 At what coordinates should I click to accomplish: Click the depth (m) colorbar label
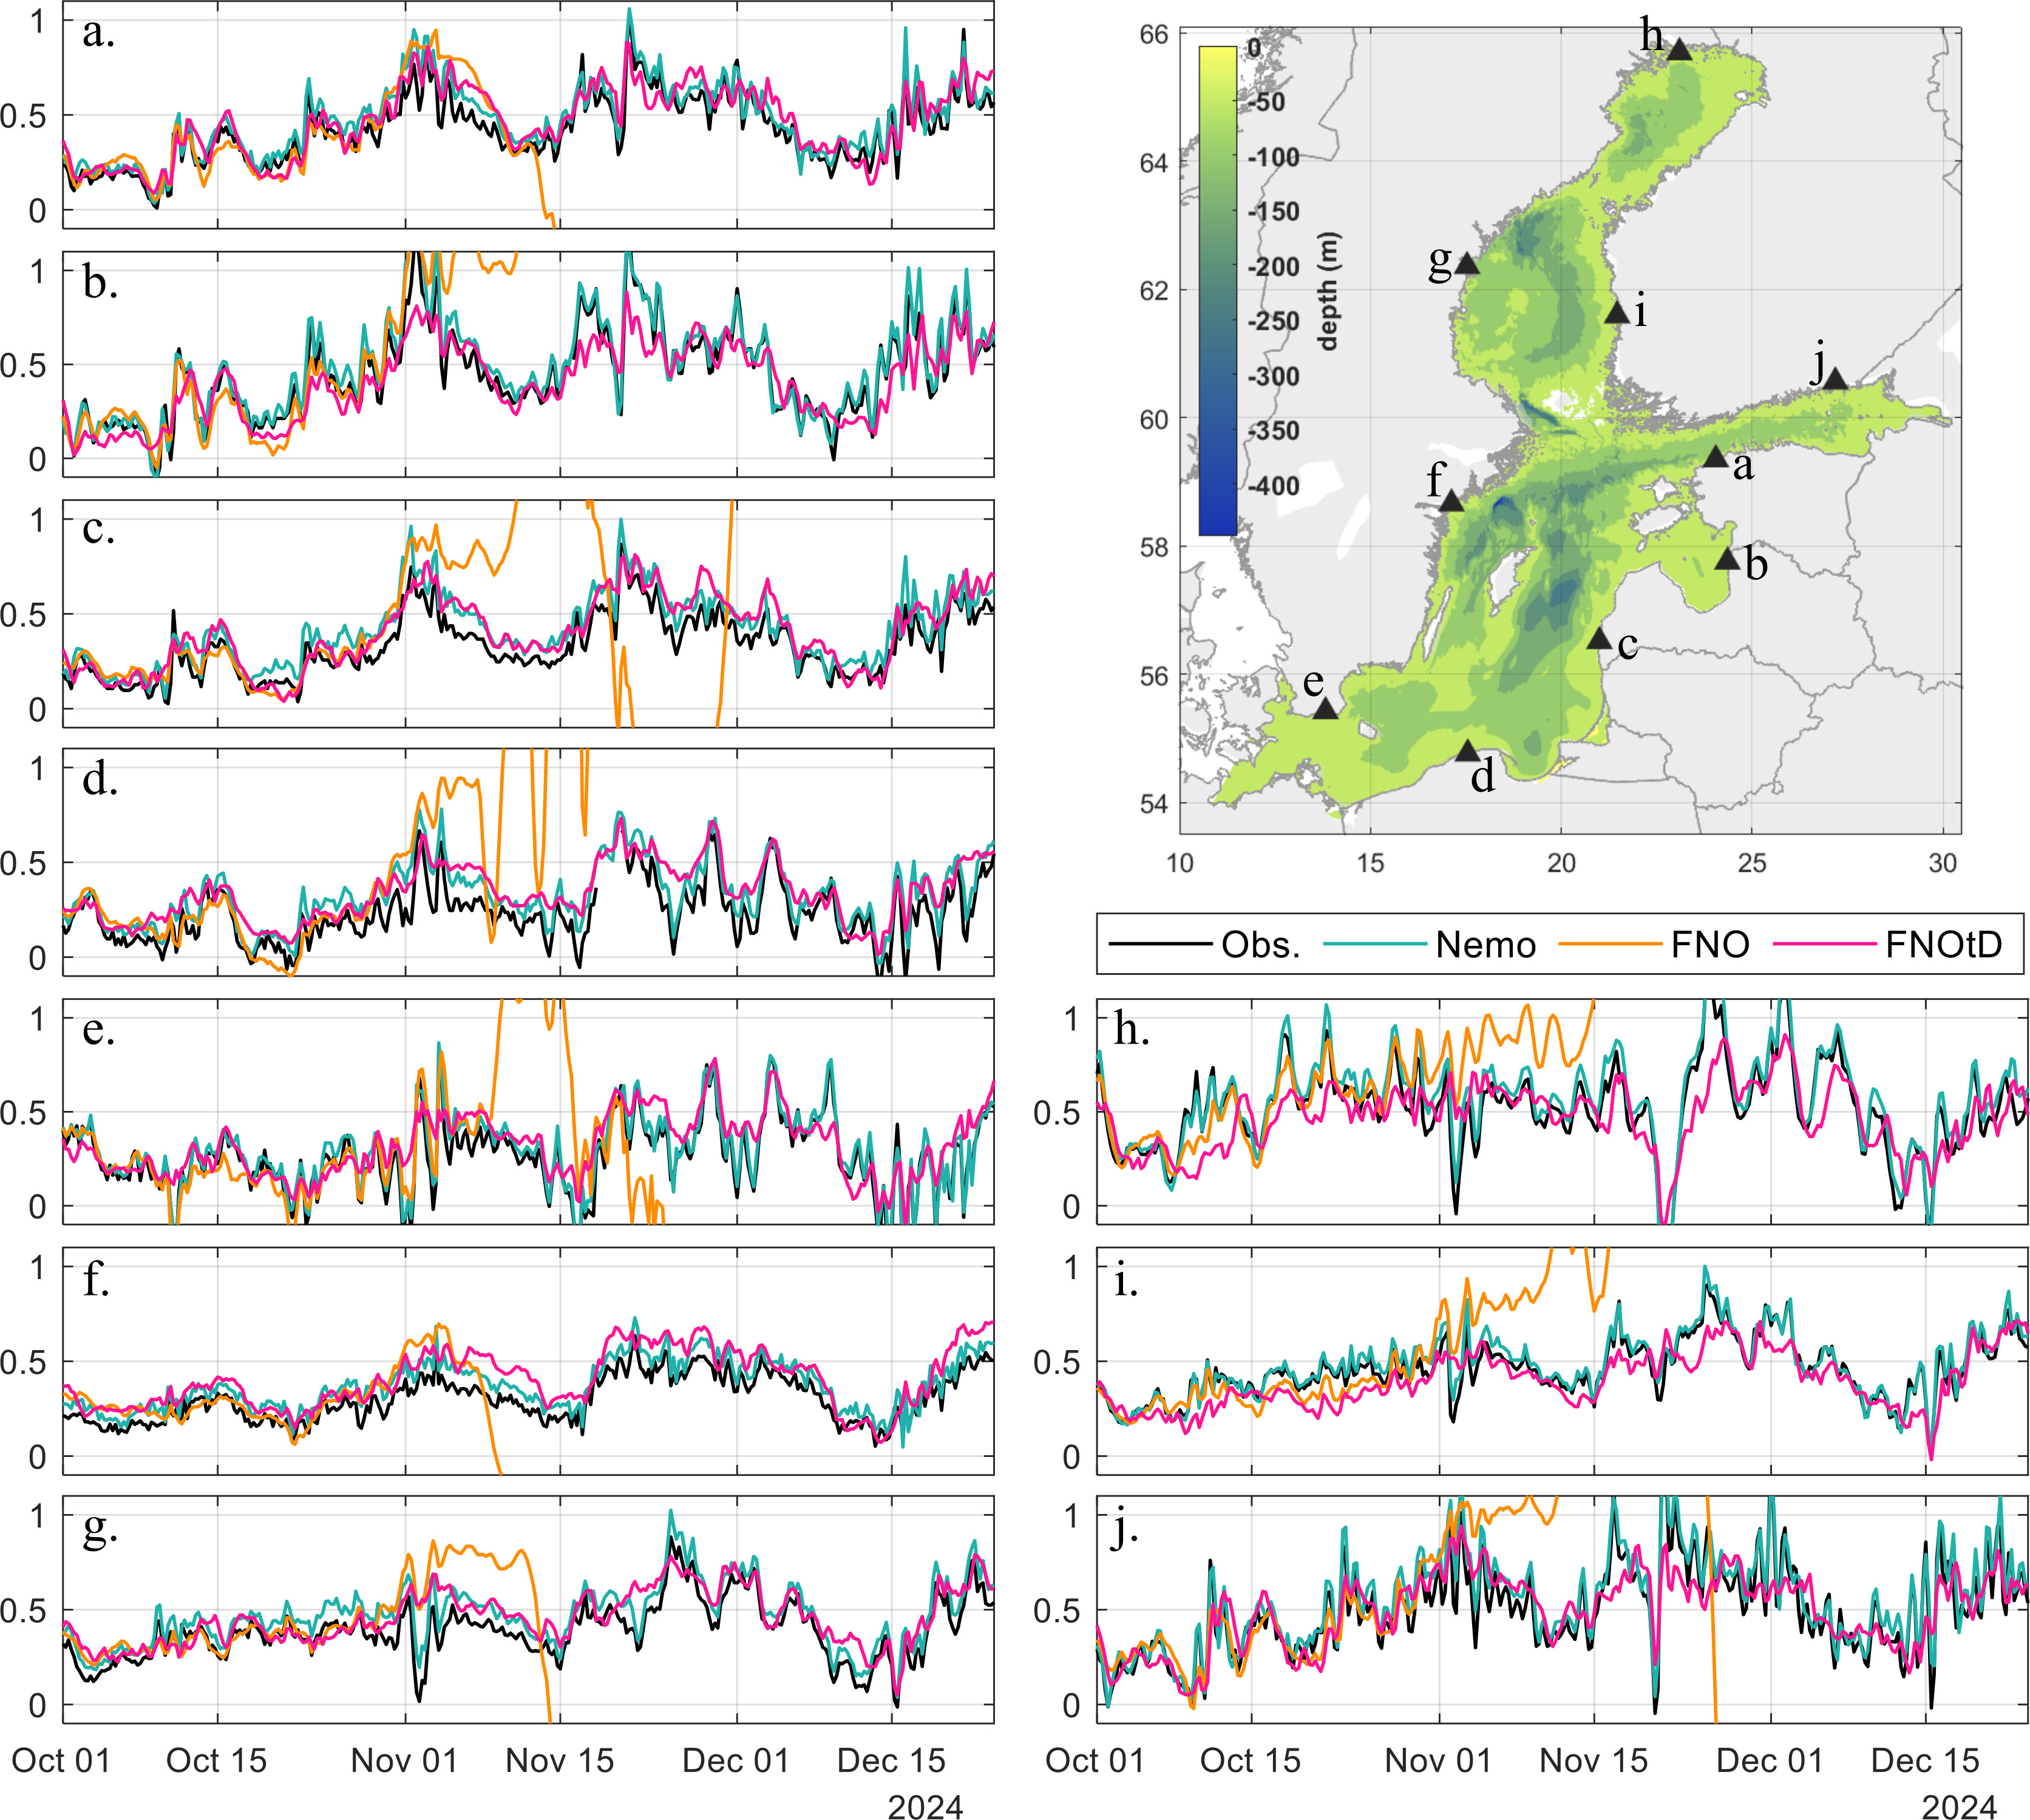click(1327, 291)
